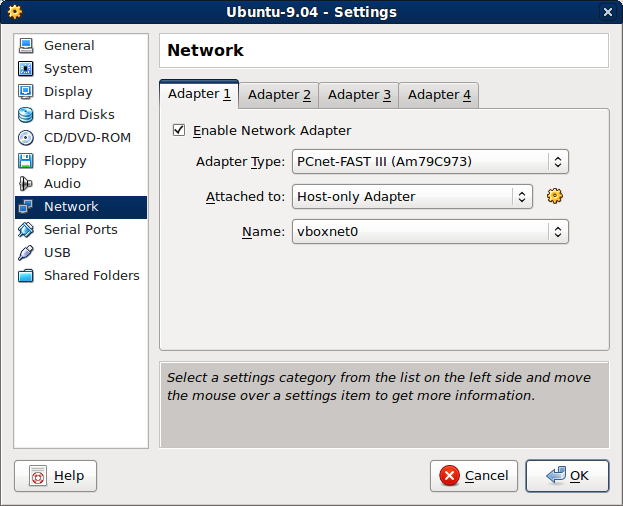Click the USB plug icon
This screenshot has height=506, width=623.
point(26,253)
